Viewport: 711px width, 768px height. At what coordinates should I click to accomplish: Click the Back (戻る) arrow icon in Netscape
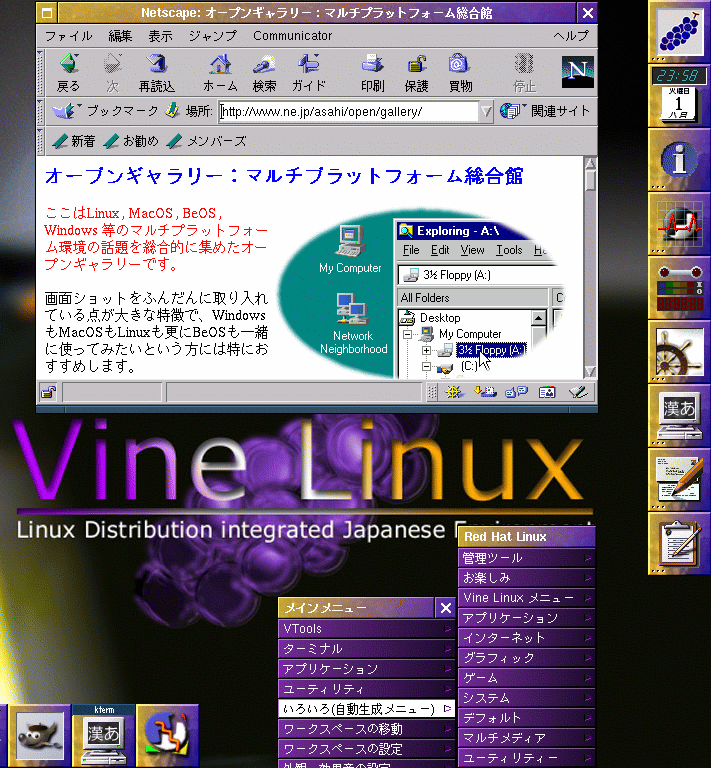click(69, 65)
